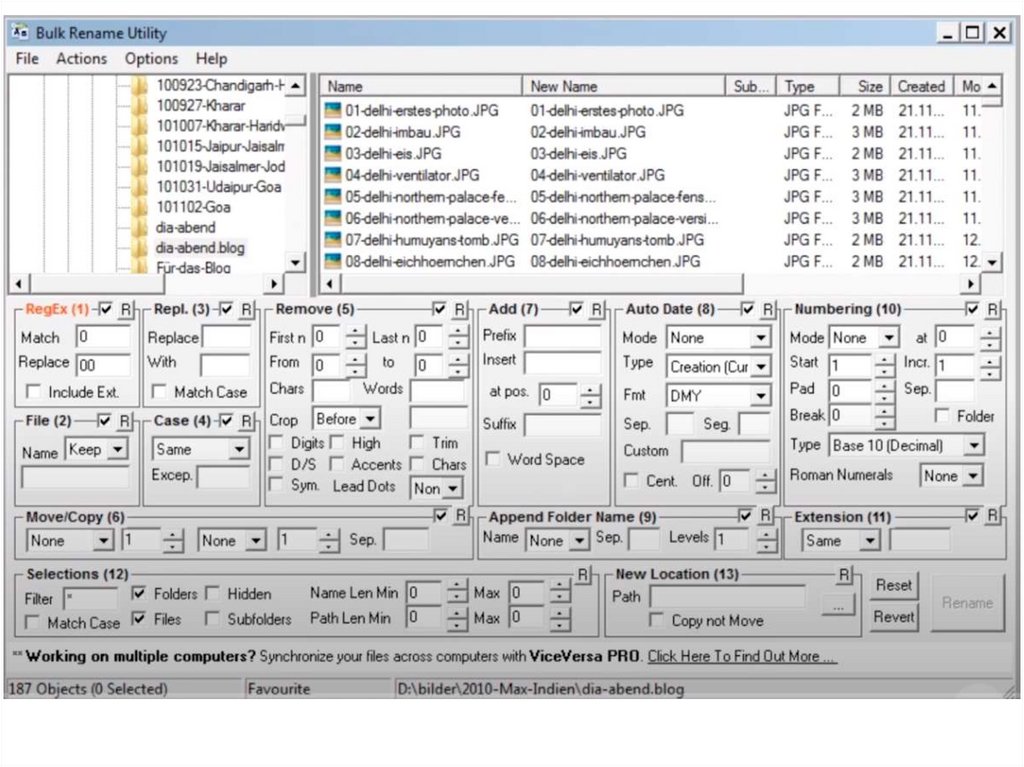Enable the Copy not Move checkbox
This screenshot has height=767, width=1024.
point(657,621)
